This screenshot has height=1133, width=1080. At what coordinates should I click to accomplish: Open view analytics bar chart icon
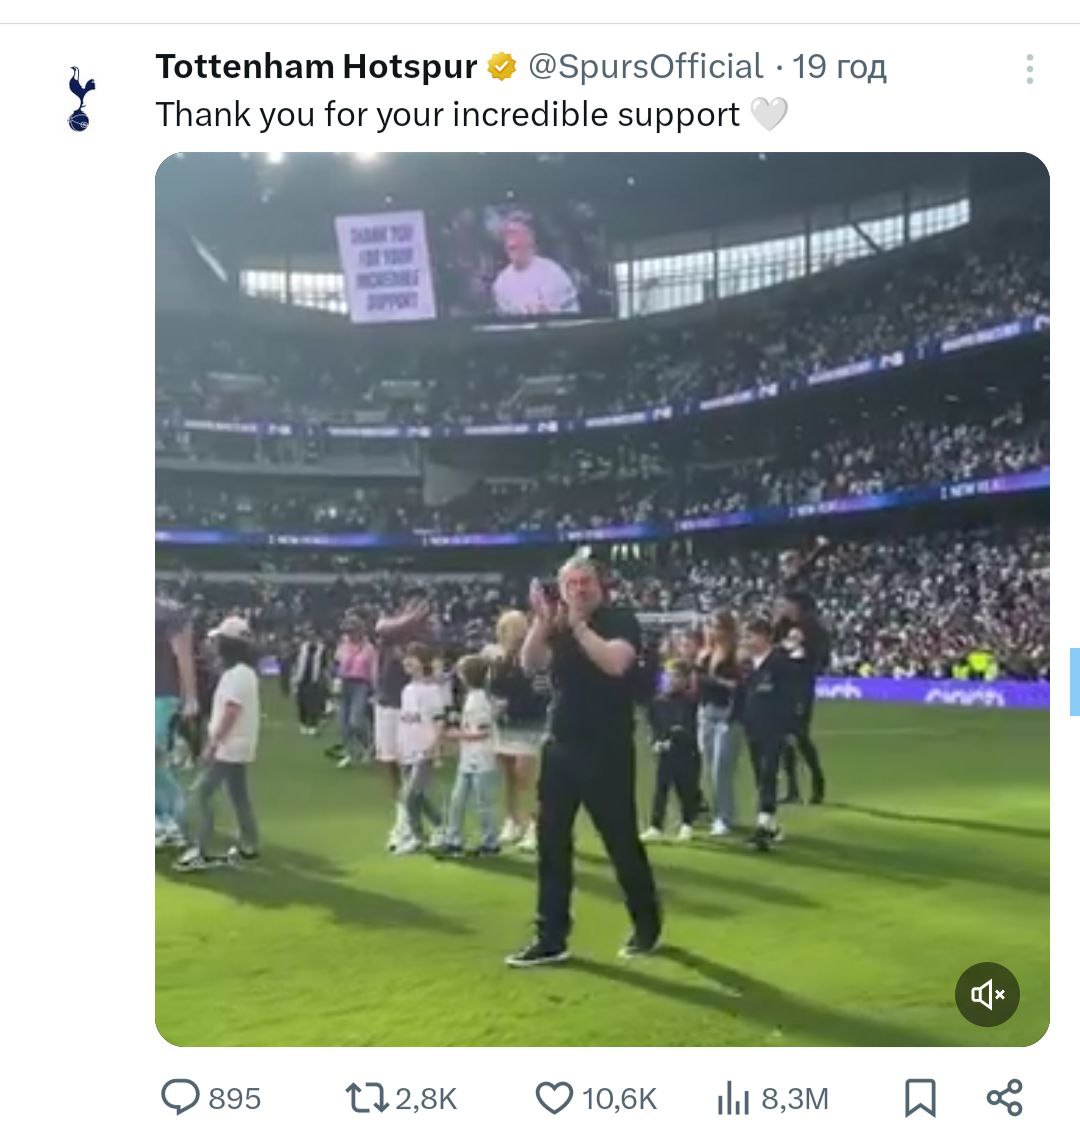pyautogui.click(x=733, y=1098)
